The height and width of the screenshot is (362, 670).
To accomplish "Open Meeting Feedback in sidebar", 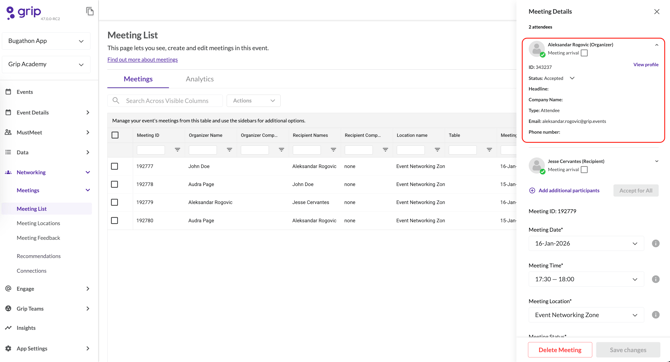I will coord(38,238).
